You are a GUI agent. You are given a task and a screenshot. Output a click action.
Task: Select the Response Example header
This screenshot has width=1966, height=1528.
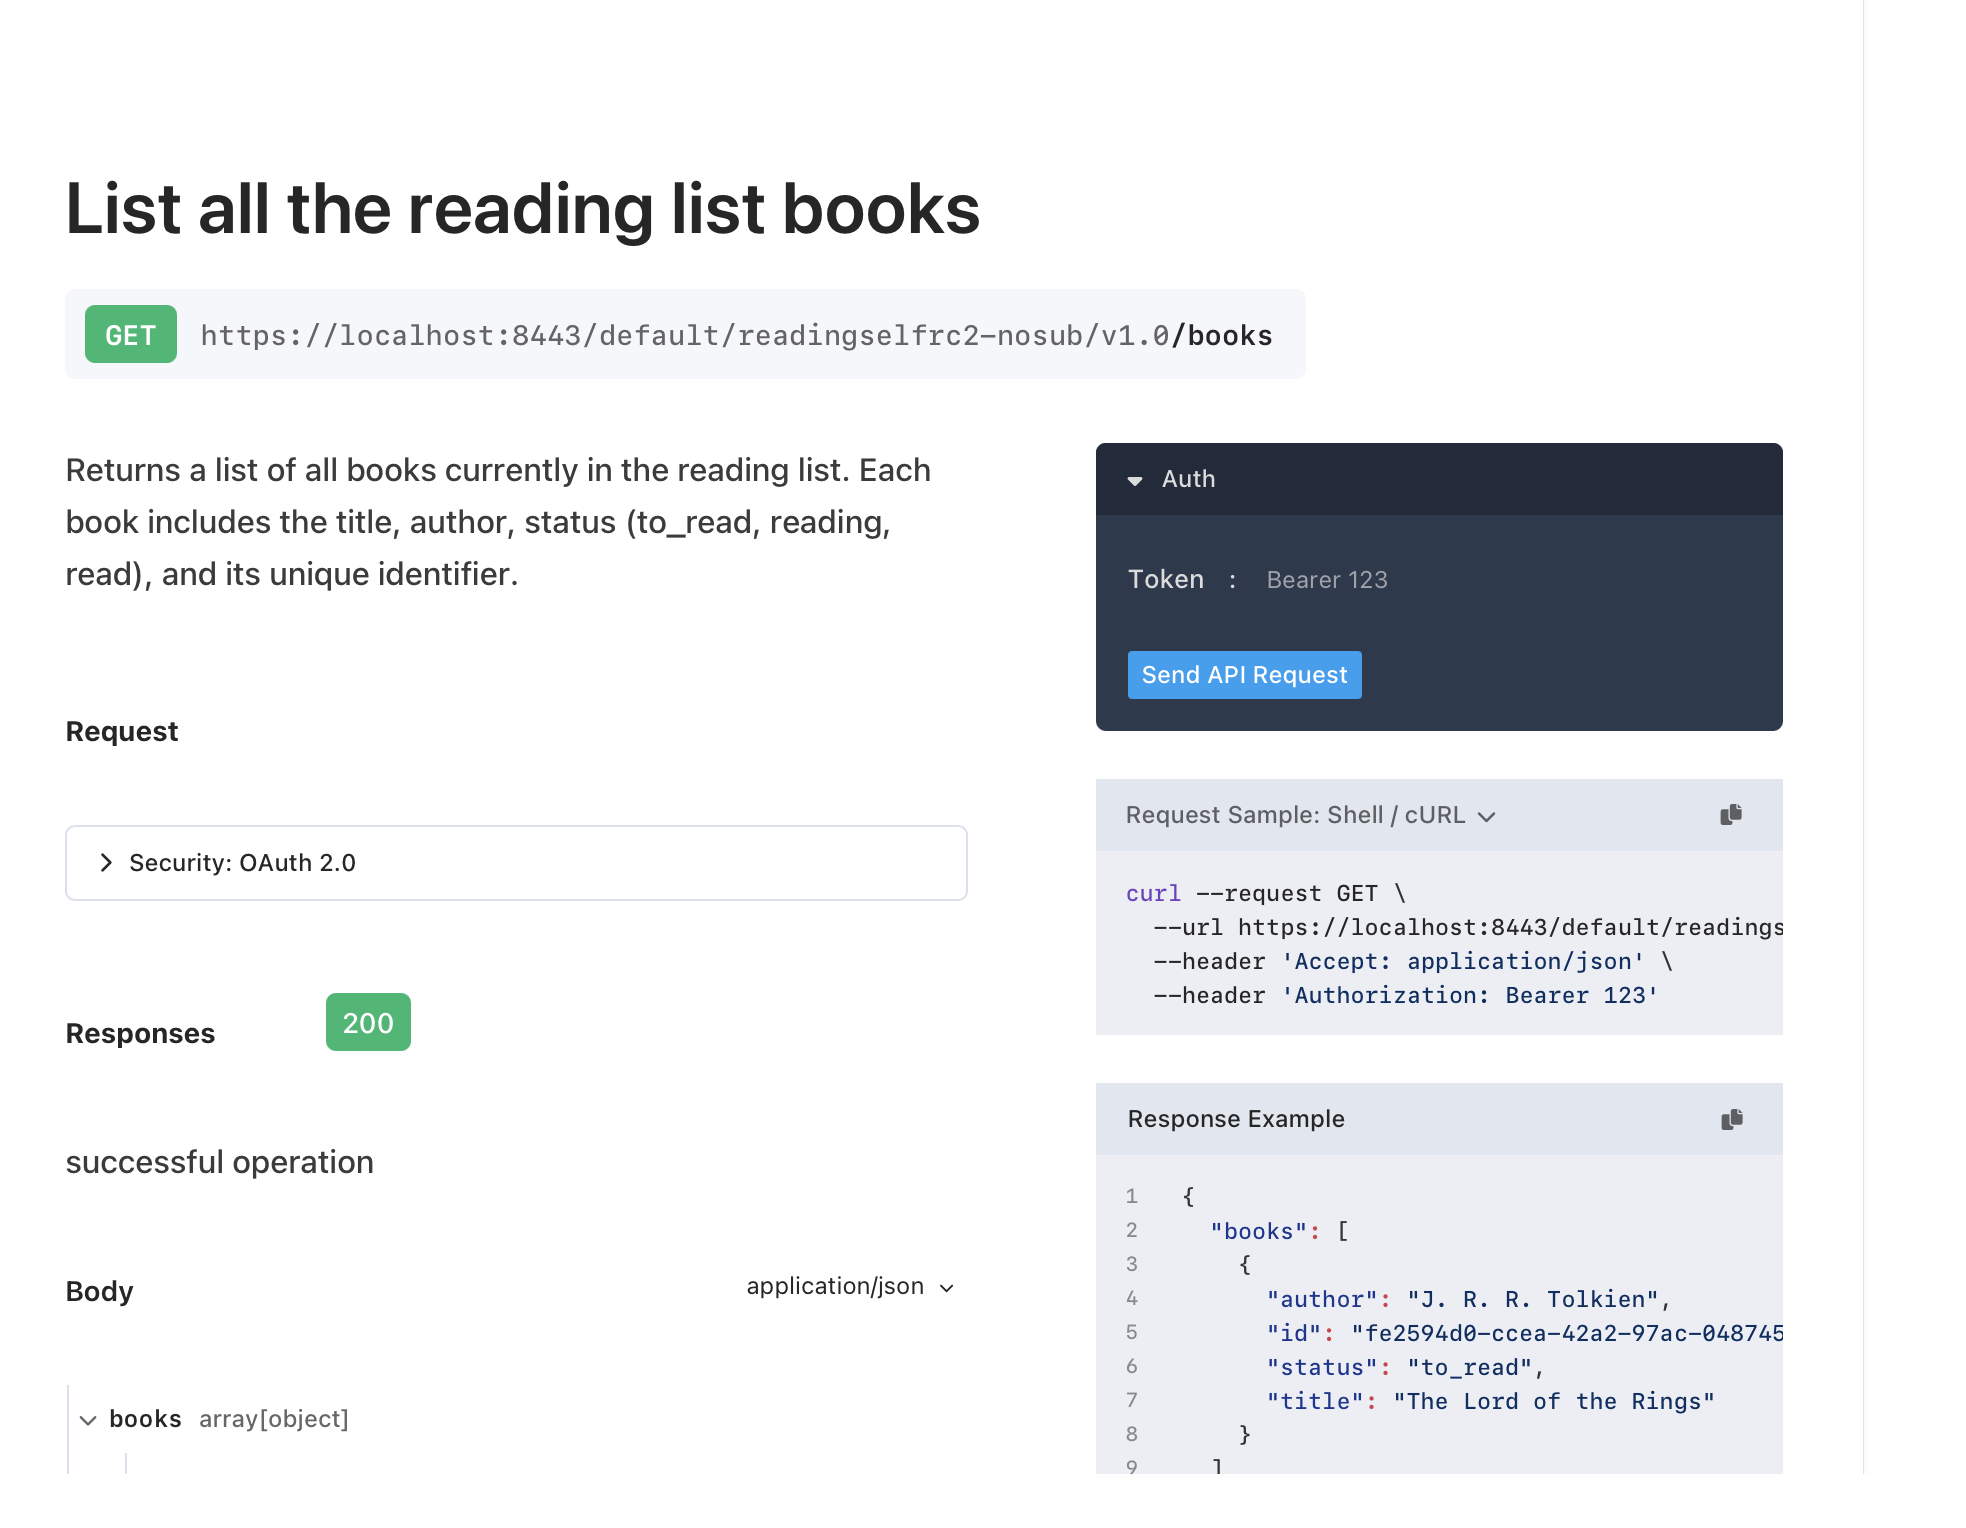[x=1236, y=1119]
